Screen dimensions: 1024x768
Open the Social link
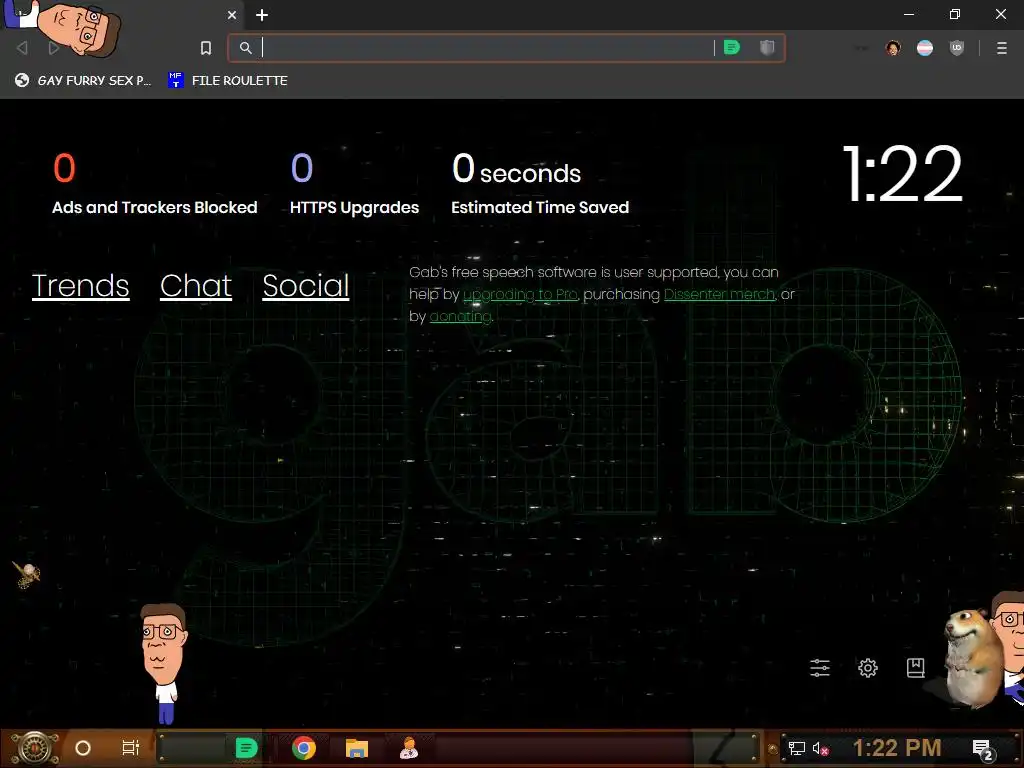pyautogui.click(x=306, y=285)
